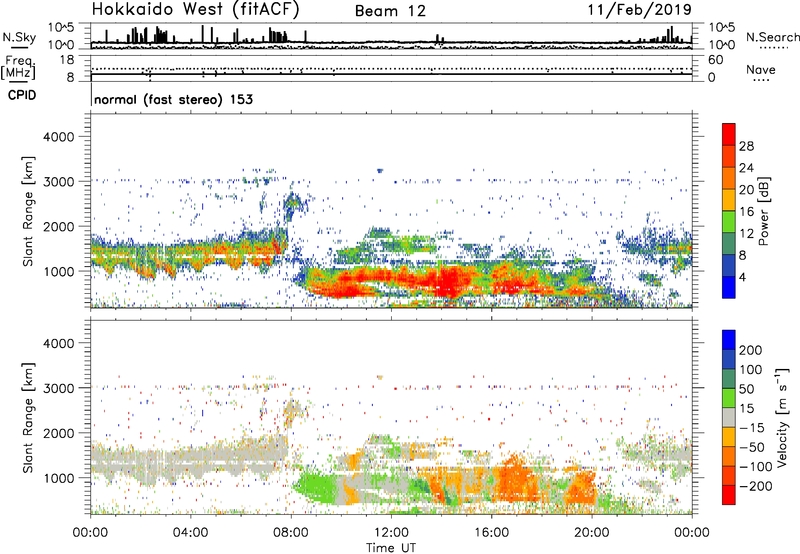
Task: Click the -50 label on Velocity colorbar
Action: tap(752, 447)
